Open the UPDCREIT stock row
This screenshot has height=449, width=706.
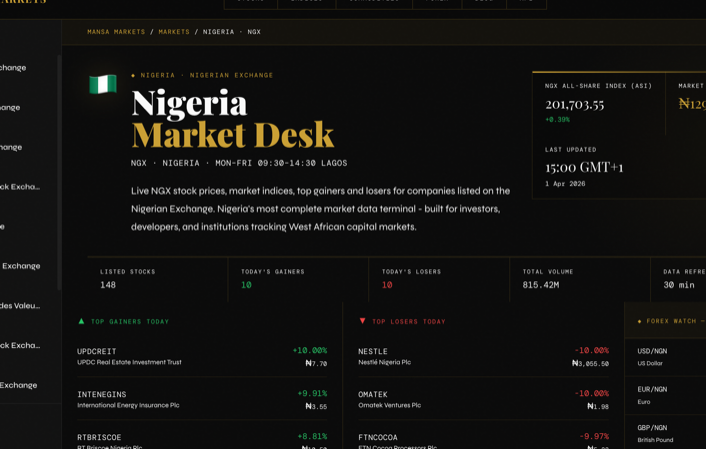pos(202,356)
